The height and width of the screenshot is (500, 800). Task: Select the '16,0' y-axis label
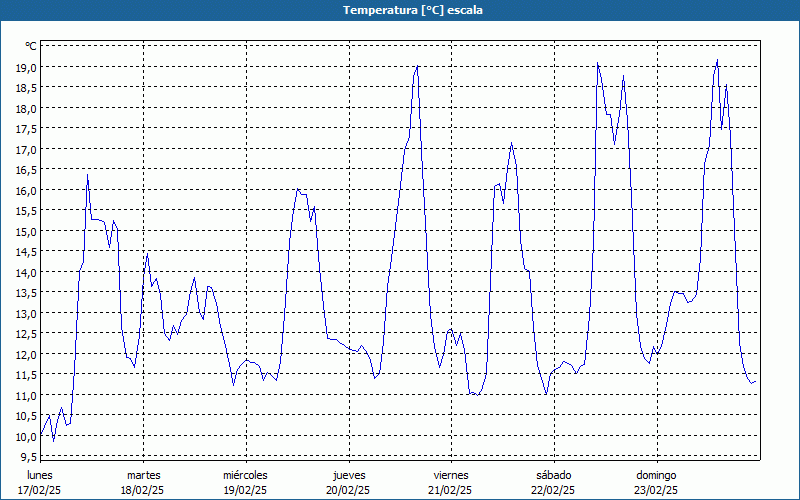[x=27, y=190]
